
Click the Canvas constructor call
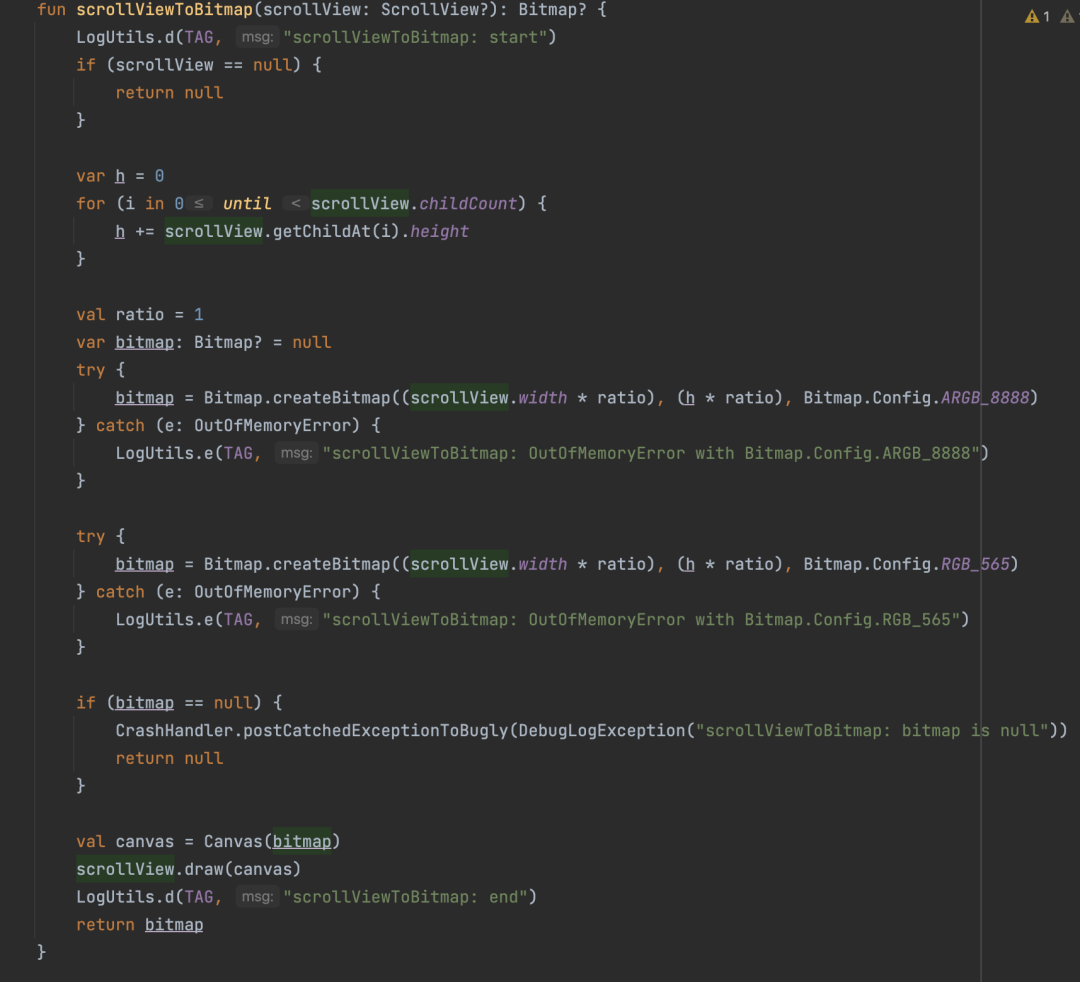click(233, 842)
